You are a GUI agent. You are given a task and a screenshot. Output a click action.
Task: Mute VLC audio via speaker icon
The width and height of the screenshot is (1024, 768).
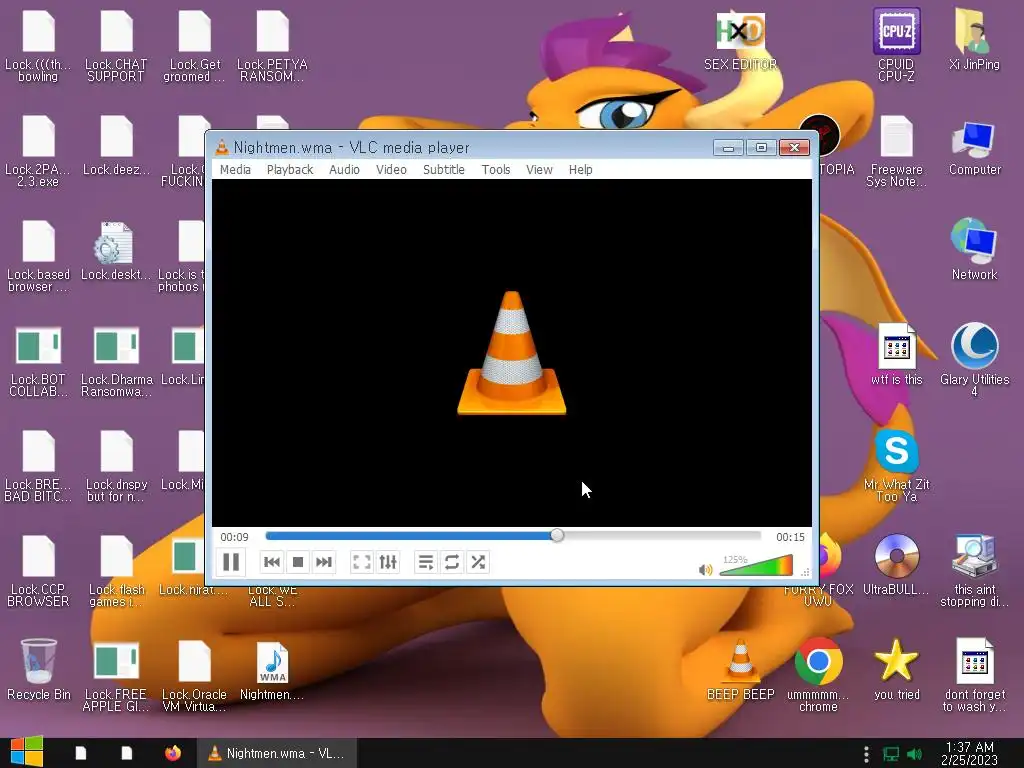coord(705,569)
